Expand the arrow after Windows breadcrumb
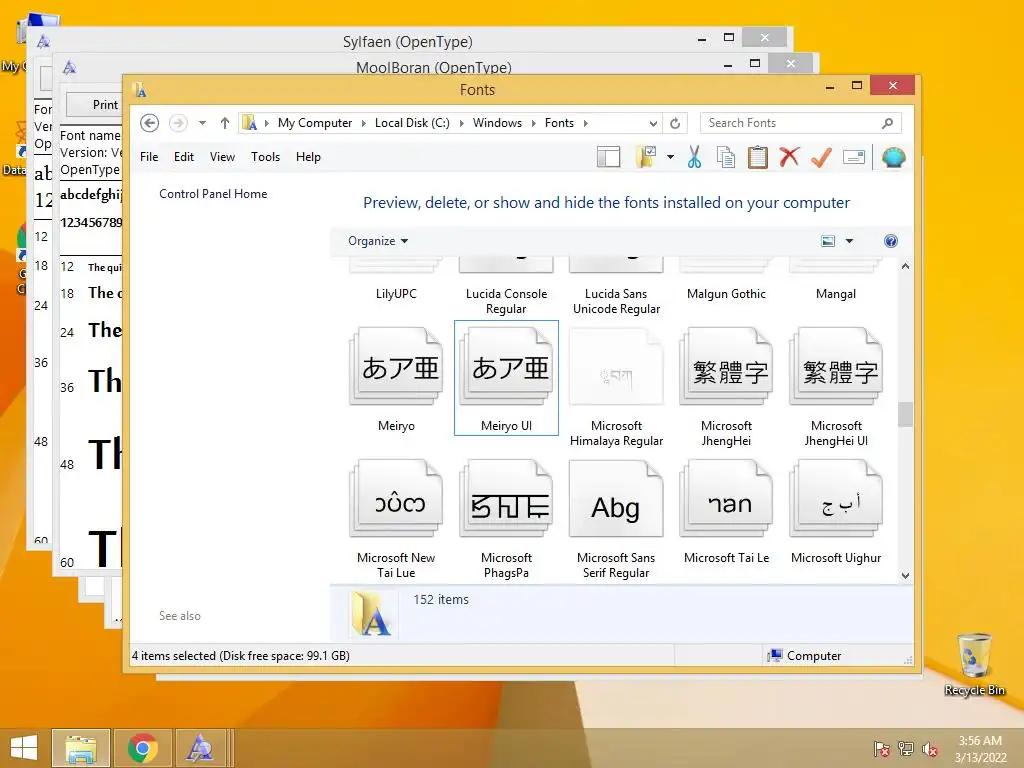This screenshot has height=768, width=1024. pos(533,123)
